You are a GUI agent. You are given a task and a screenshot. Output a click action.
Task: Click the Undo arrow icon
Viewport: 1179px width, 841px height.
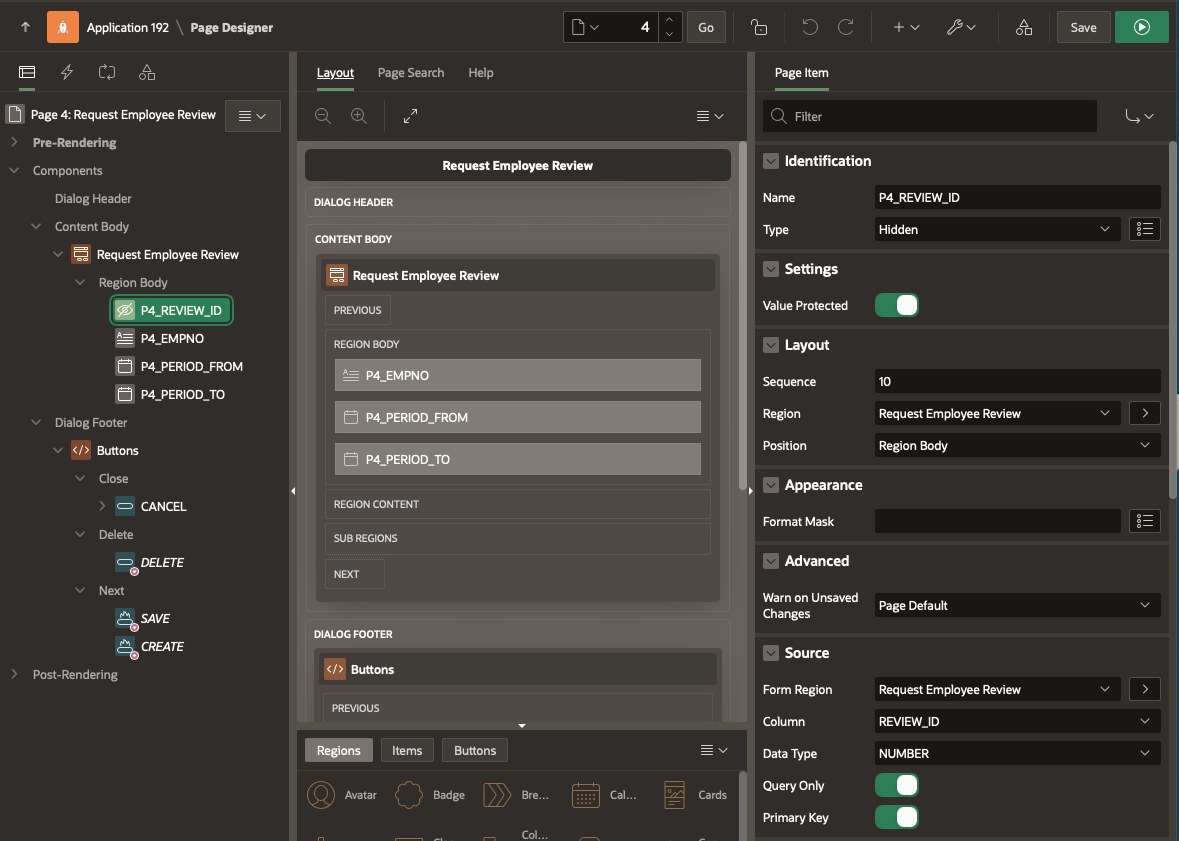pos(810,27)
